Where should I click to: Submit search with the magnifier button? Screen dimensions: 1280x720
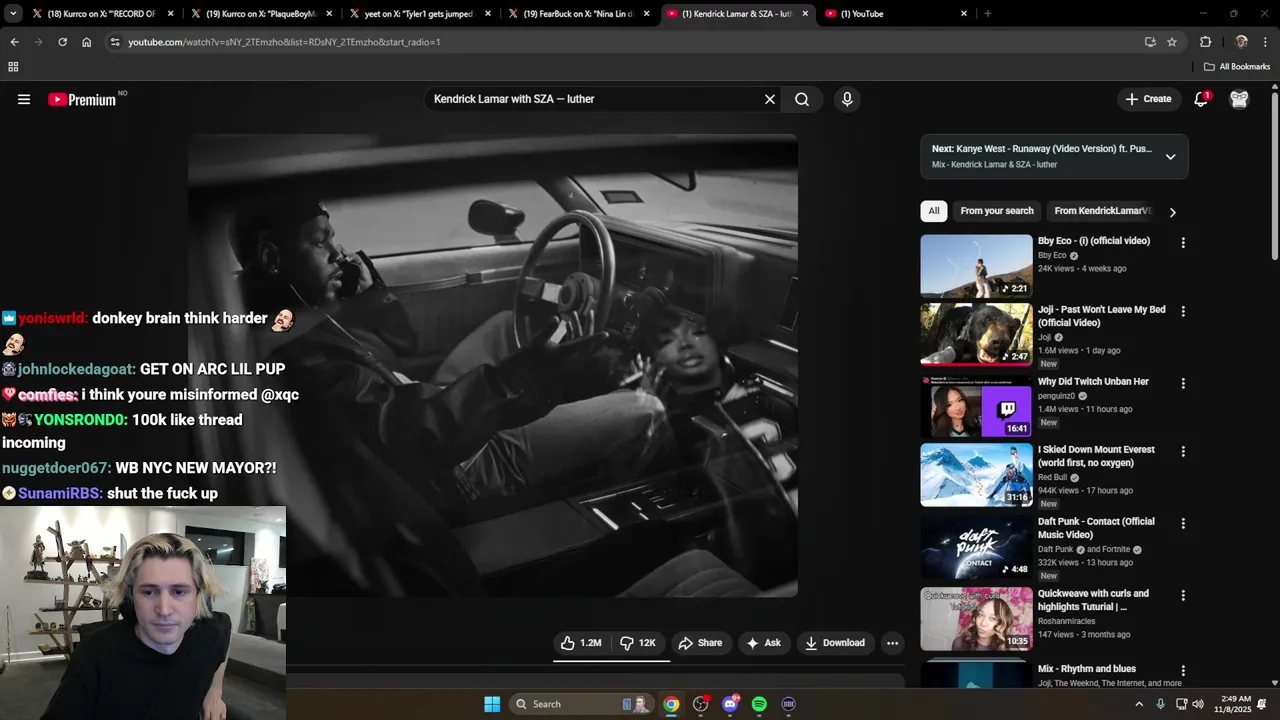point(802,99)
